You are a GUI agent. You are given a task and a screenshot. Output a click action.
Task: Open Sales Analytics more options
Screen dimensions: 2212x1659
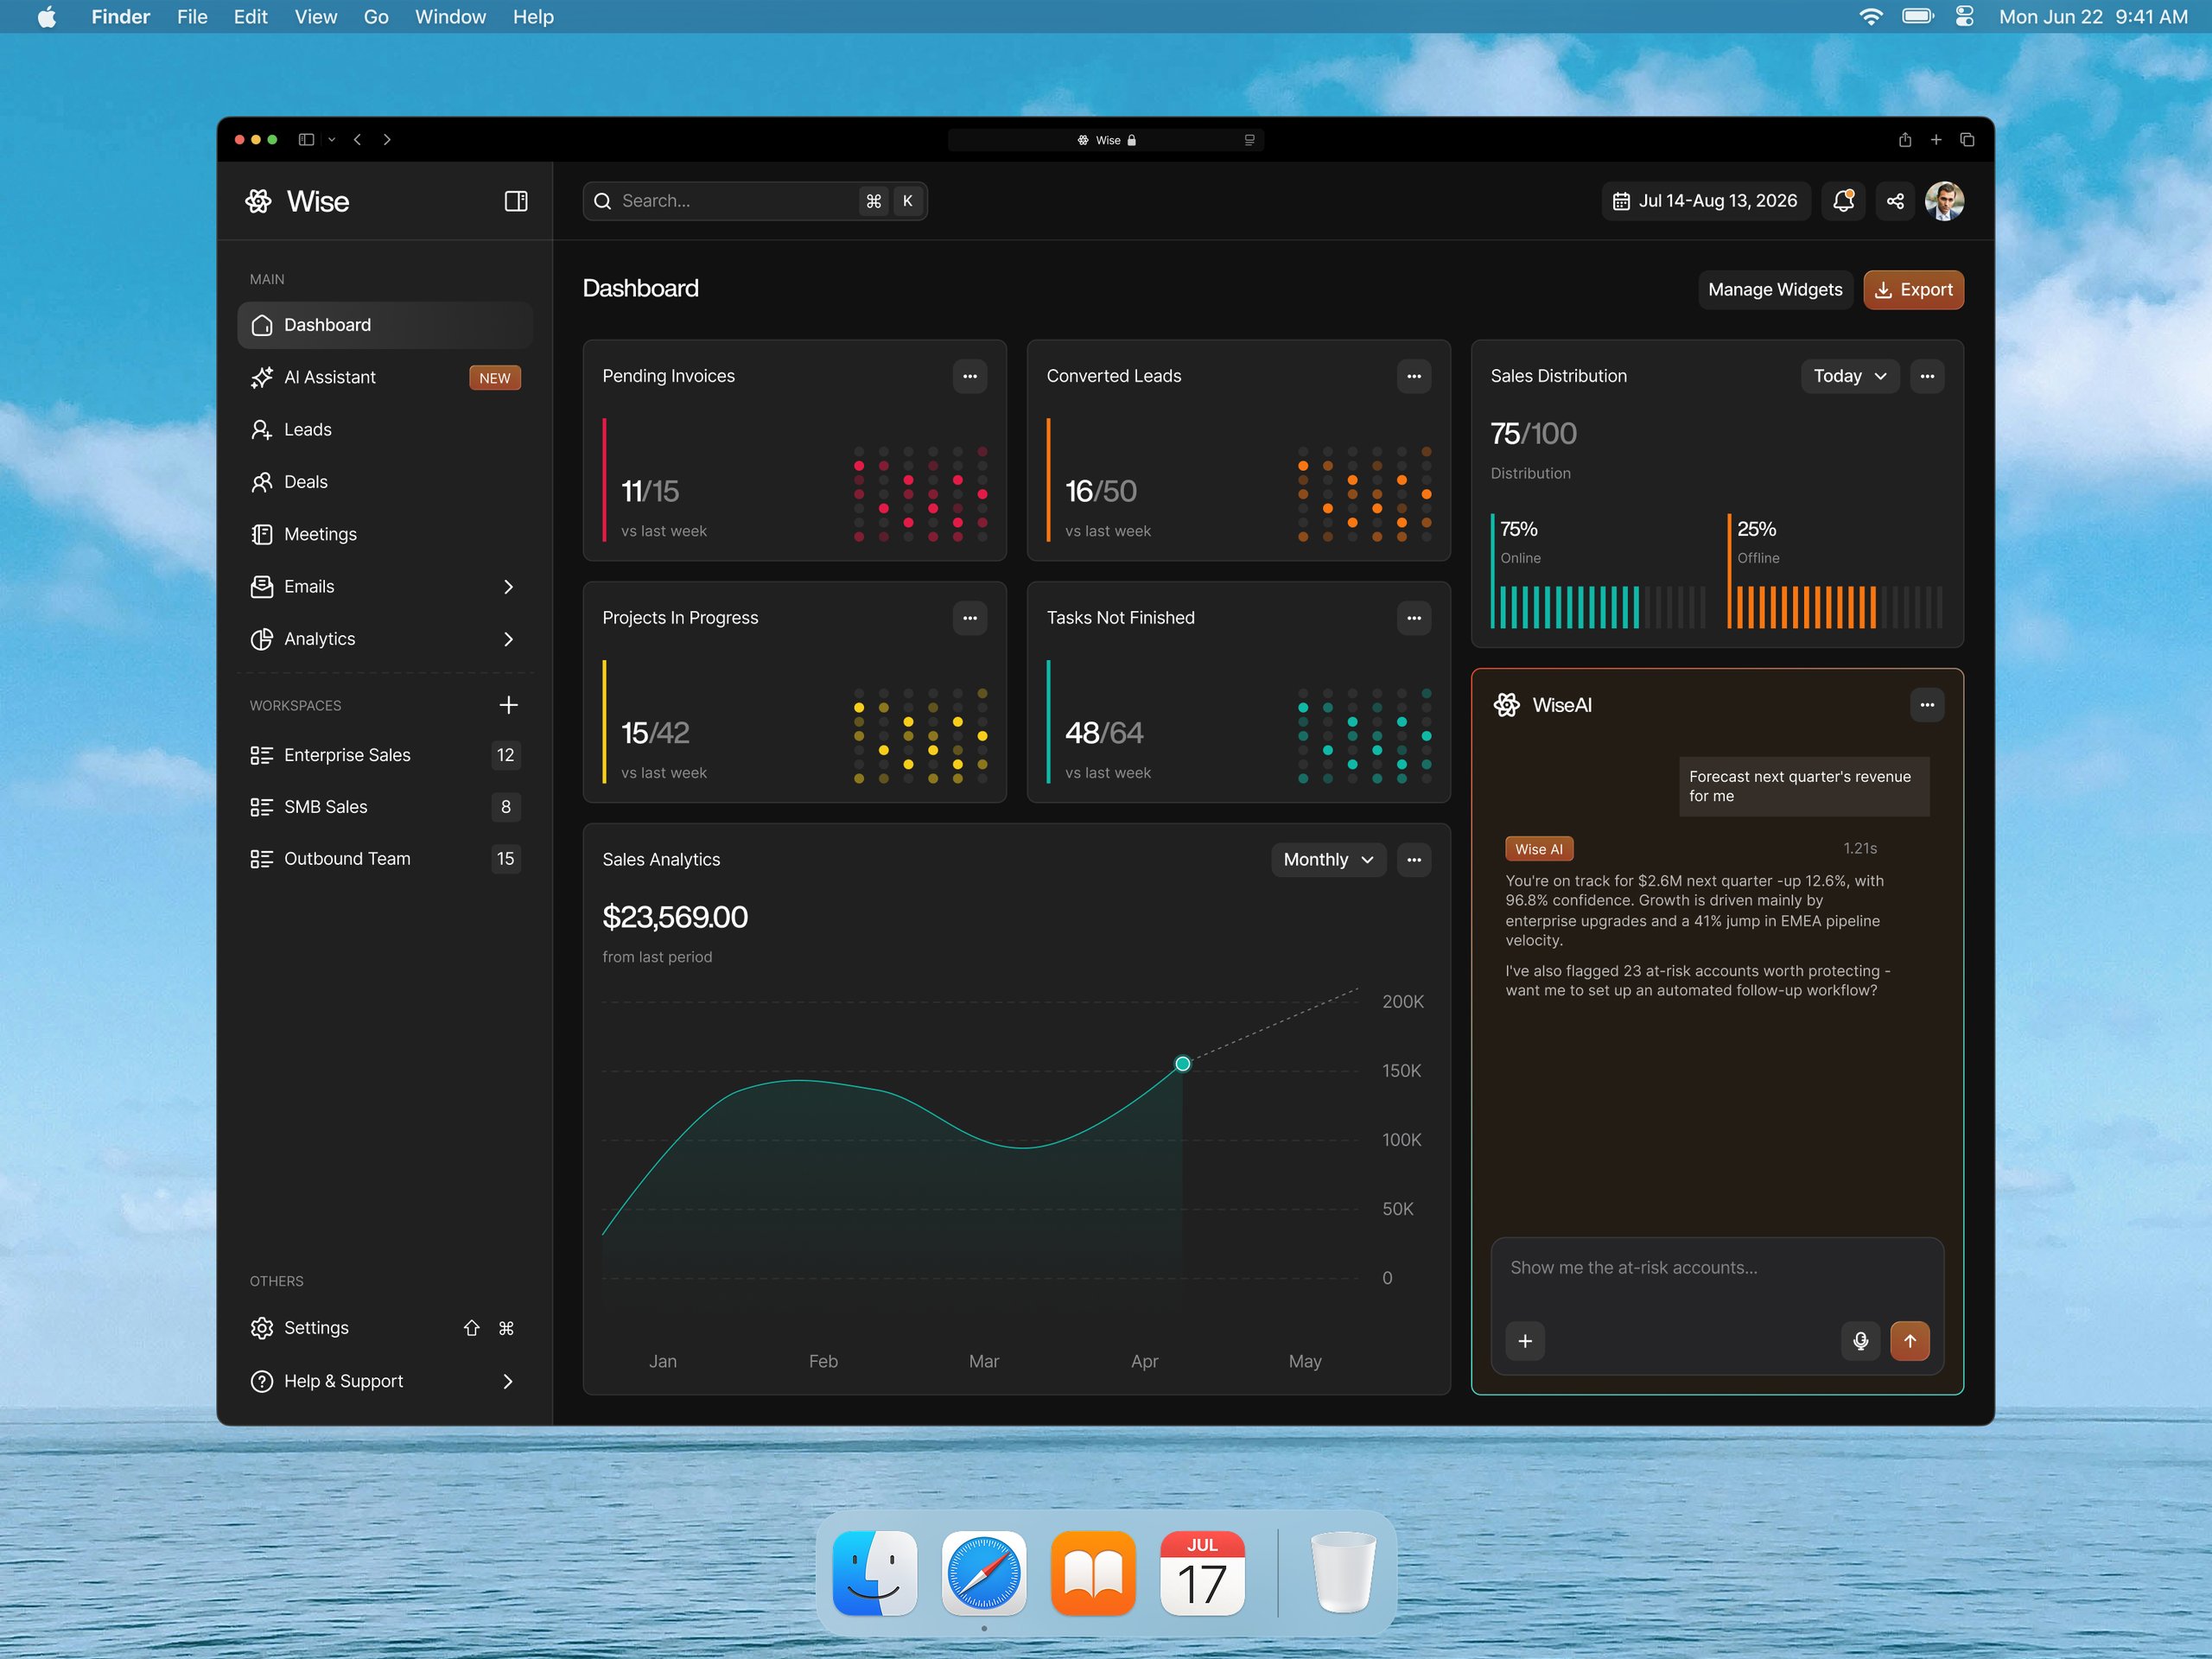pyautogui.click(x=1413, y=860)
